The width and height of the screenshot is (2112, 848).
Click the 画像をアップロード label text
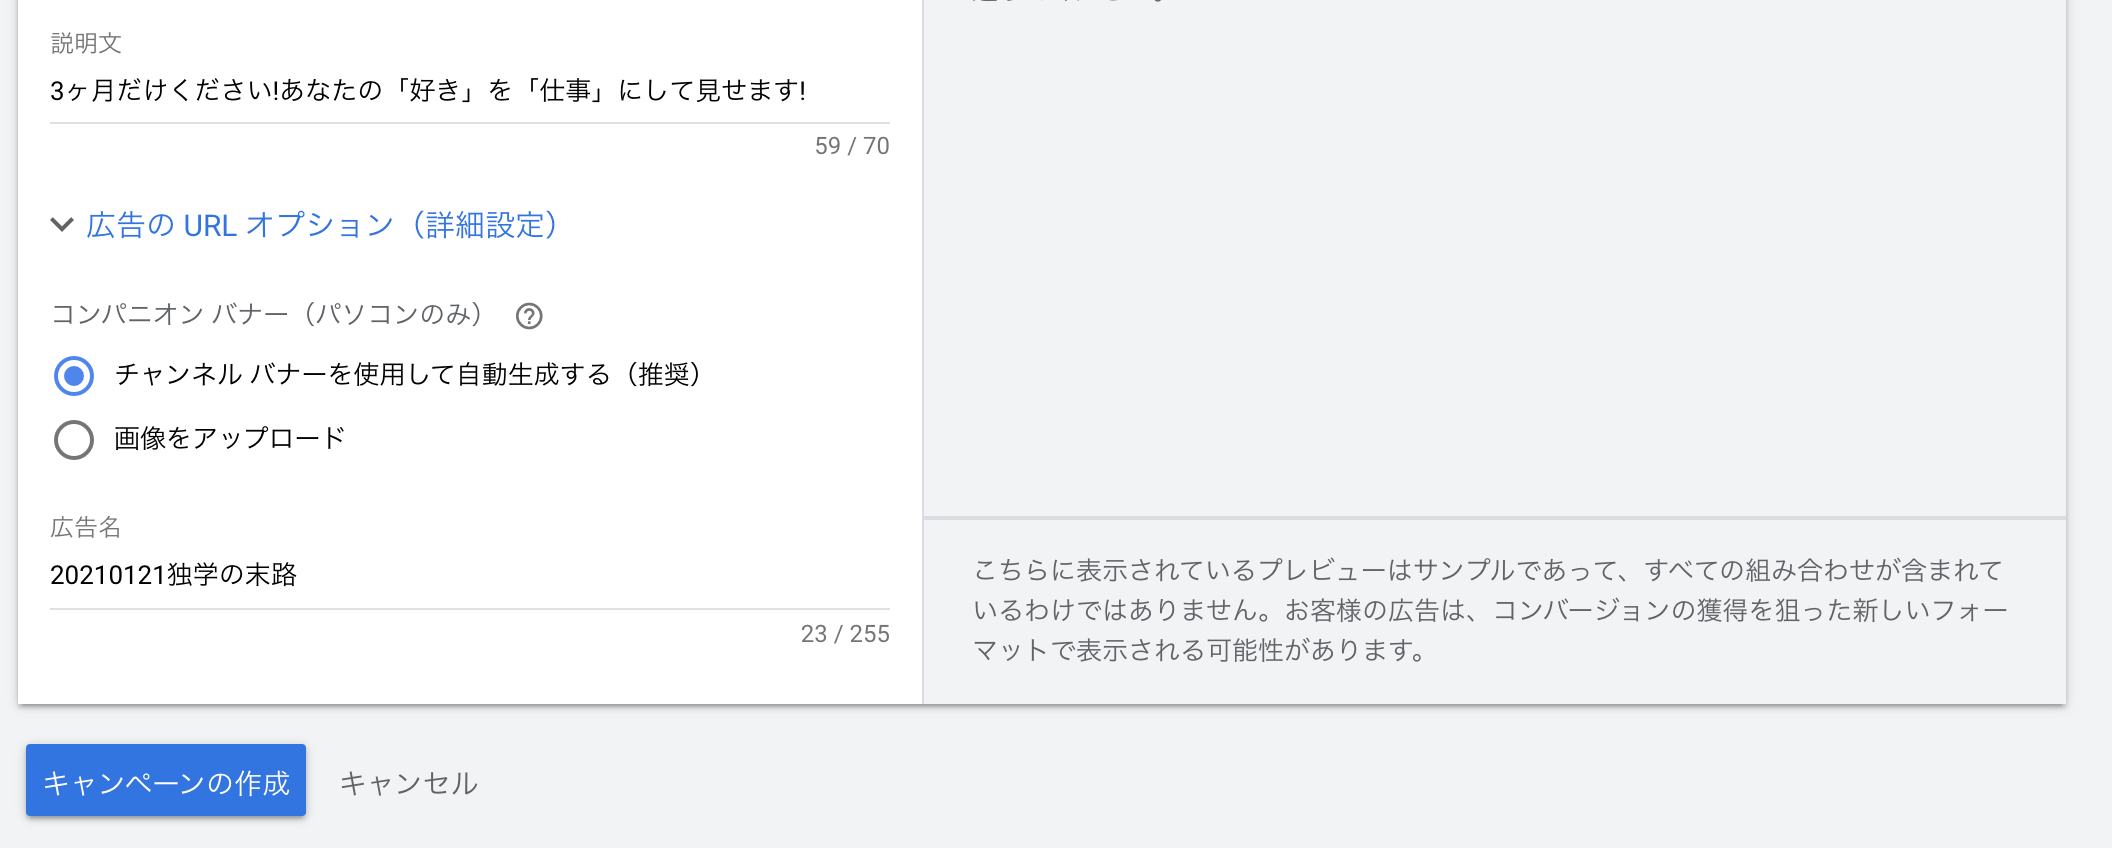229,438
